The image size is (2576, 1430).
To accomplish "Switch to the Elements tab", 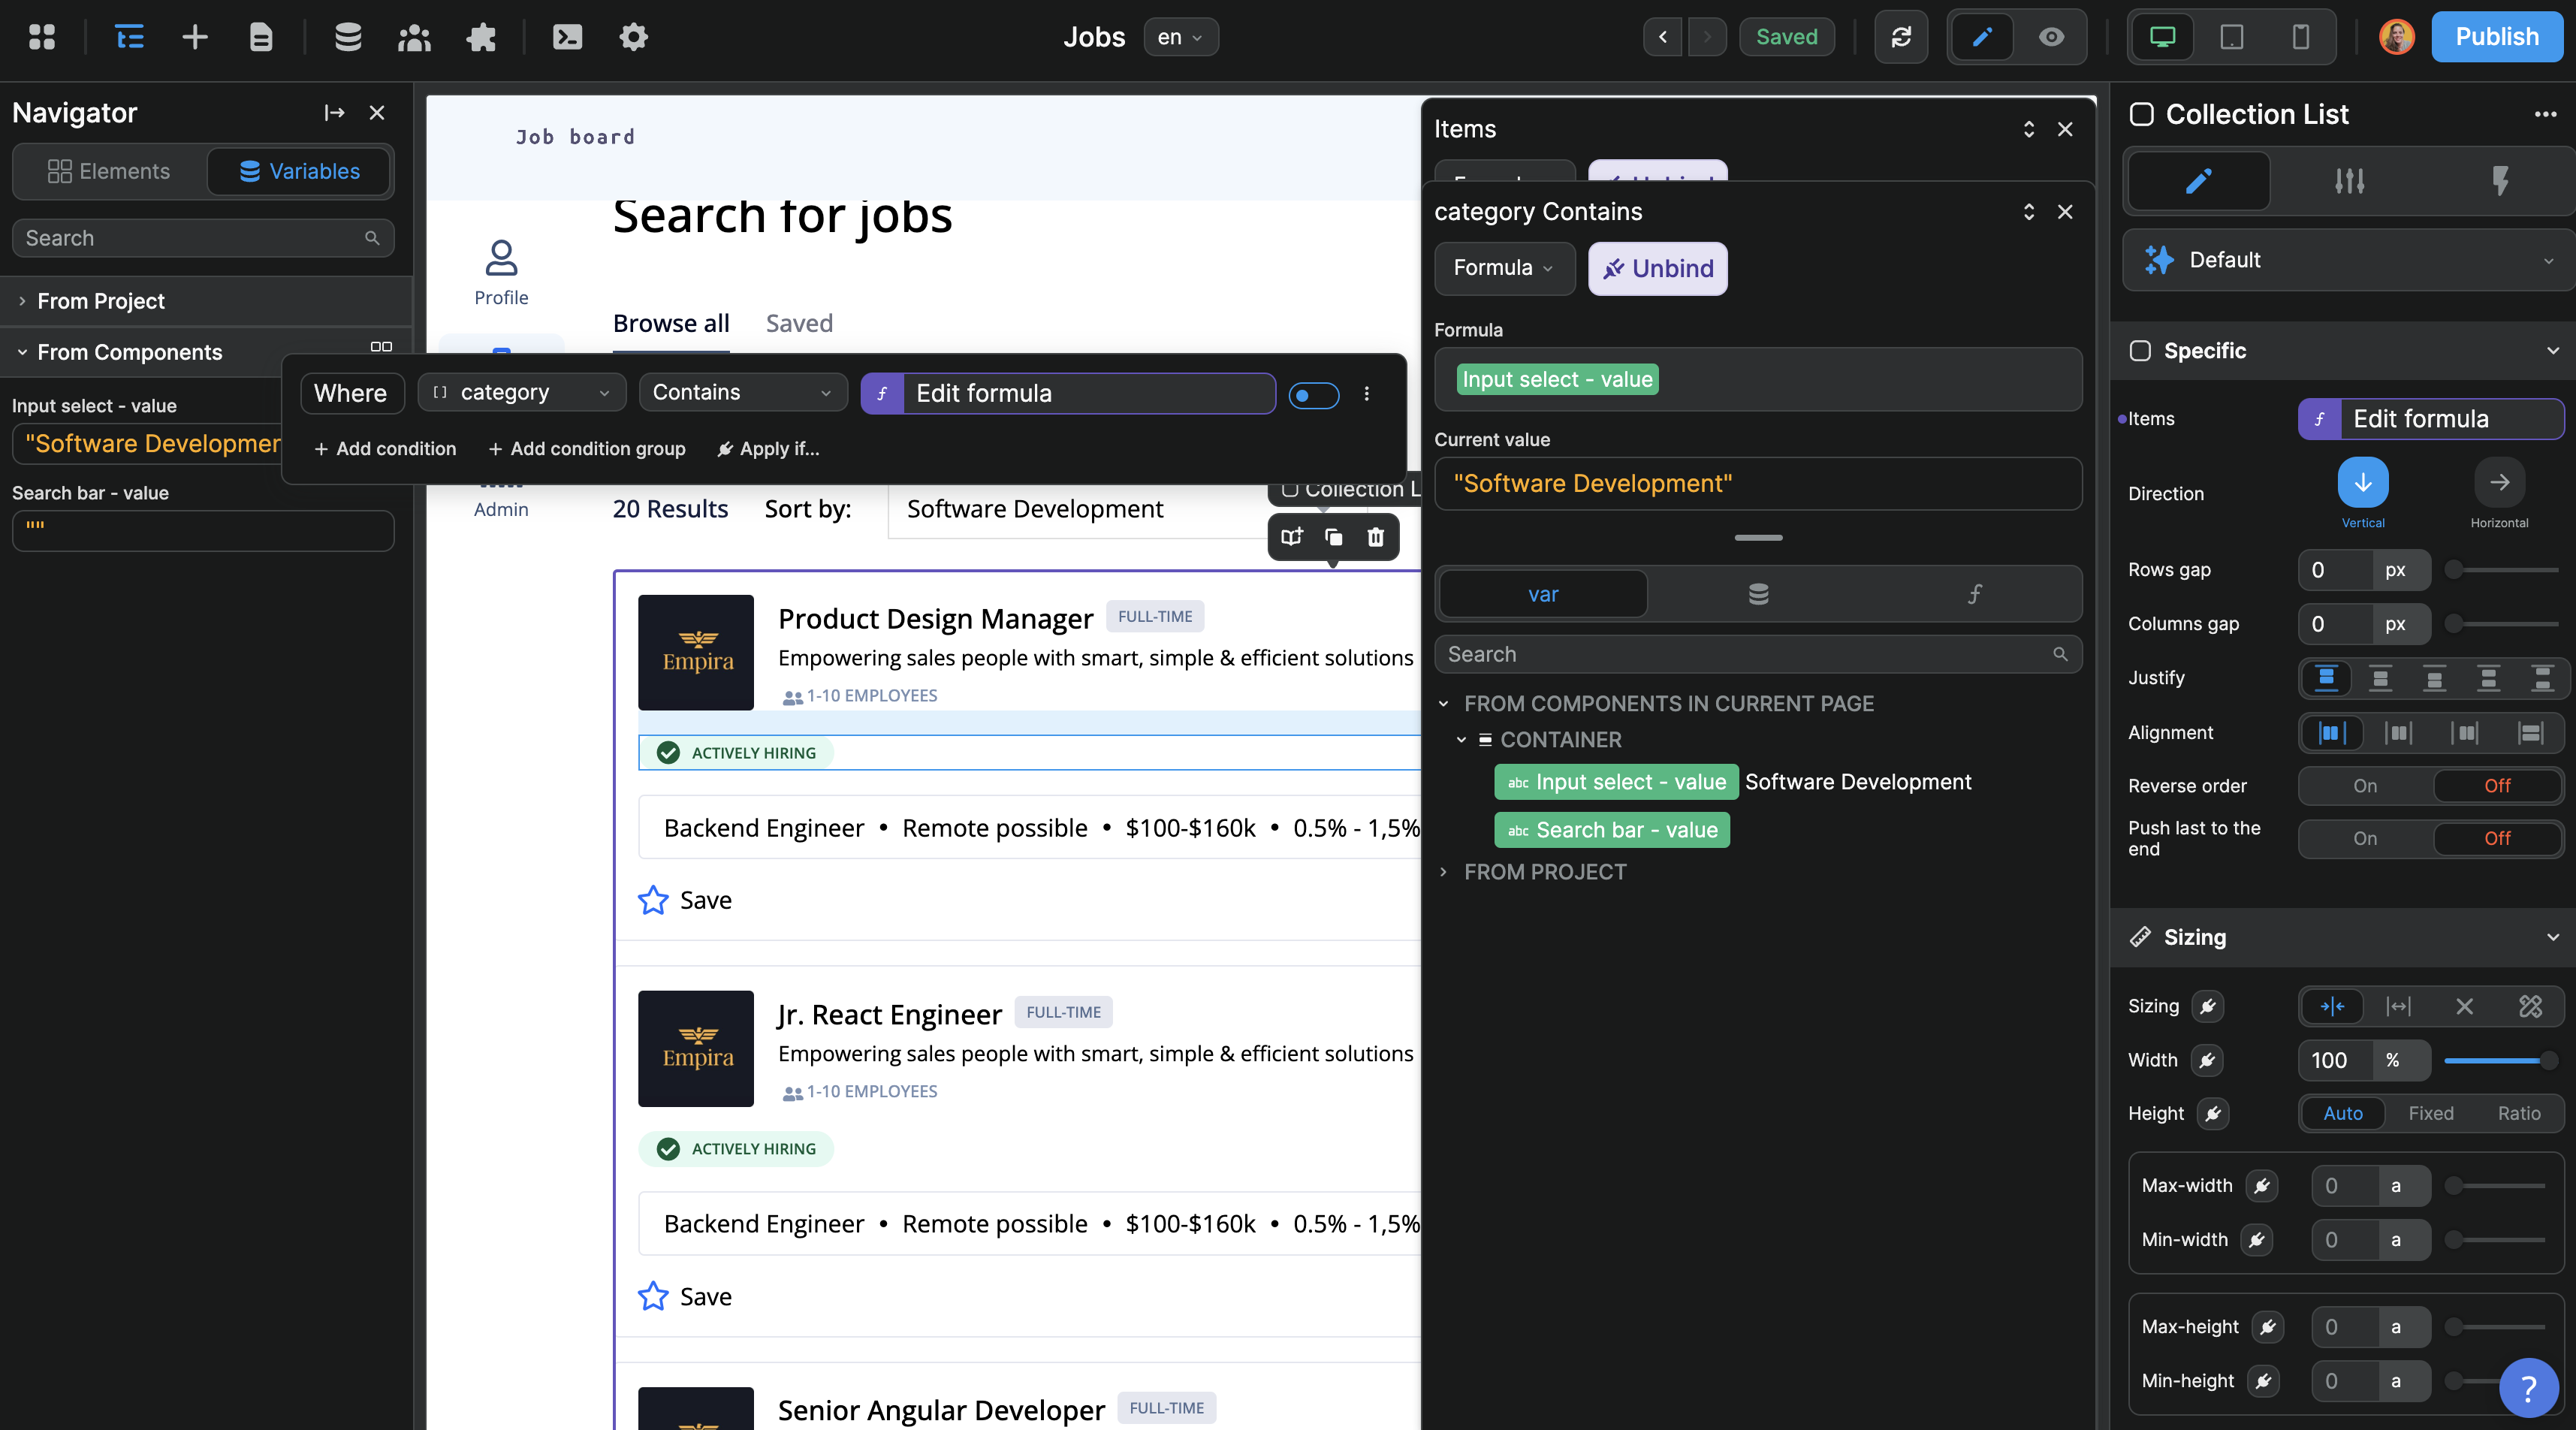I will (x=109, y=171).
